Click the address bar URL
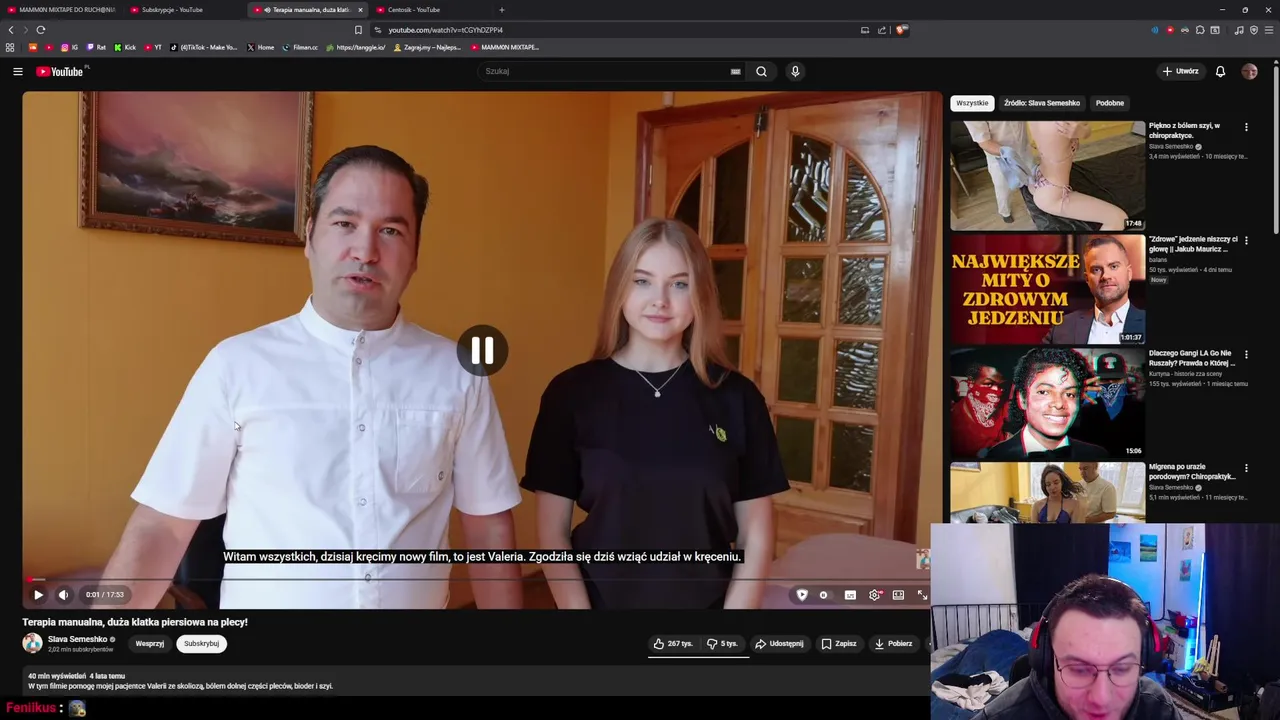The width and height of the screenshot is (1280, 720). point(445,30)
